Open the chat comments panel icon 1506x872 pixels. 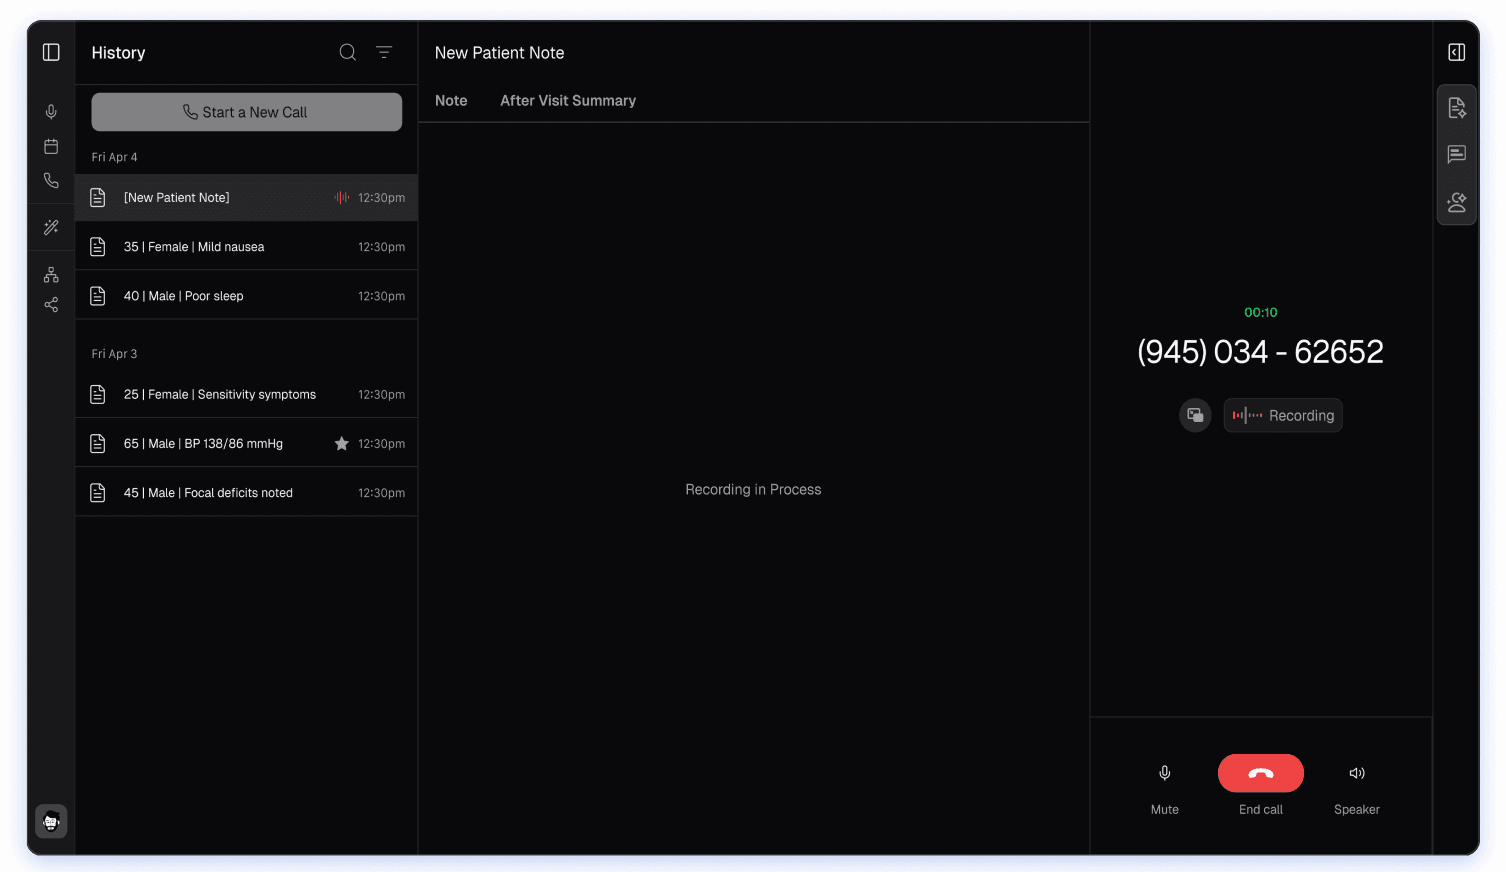[x=1456, y=154]
